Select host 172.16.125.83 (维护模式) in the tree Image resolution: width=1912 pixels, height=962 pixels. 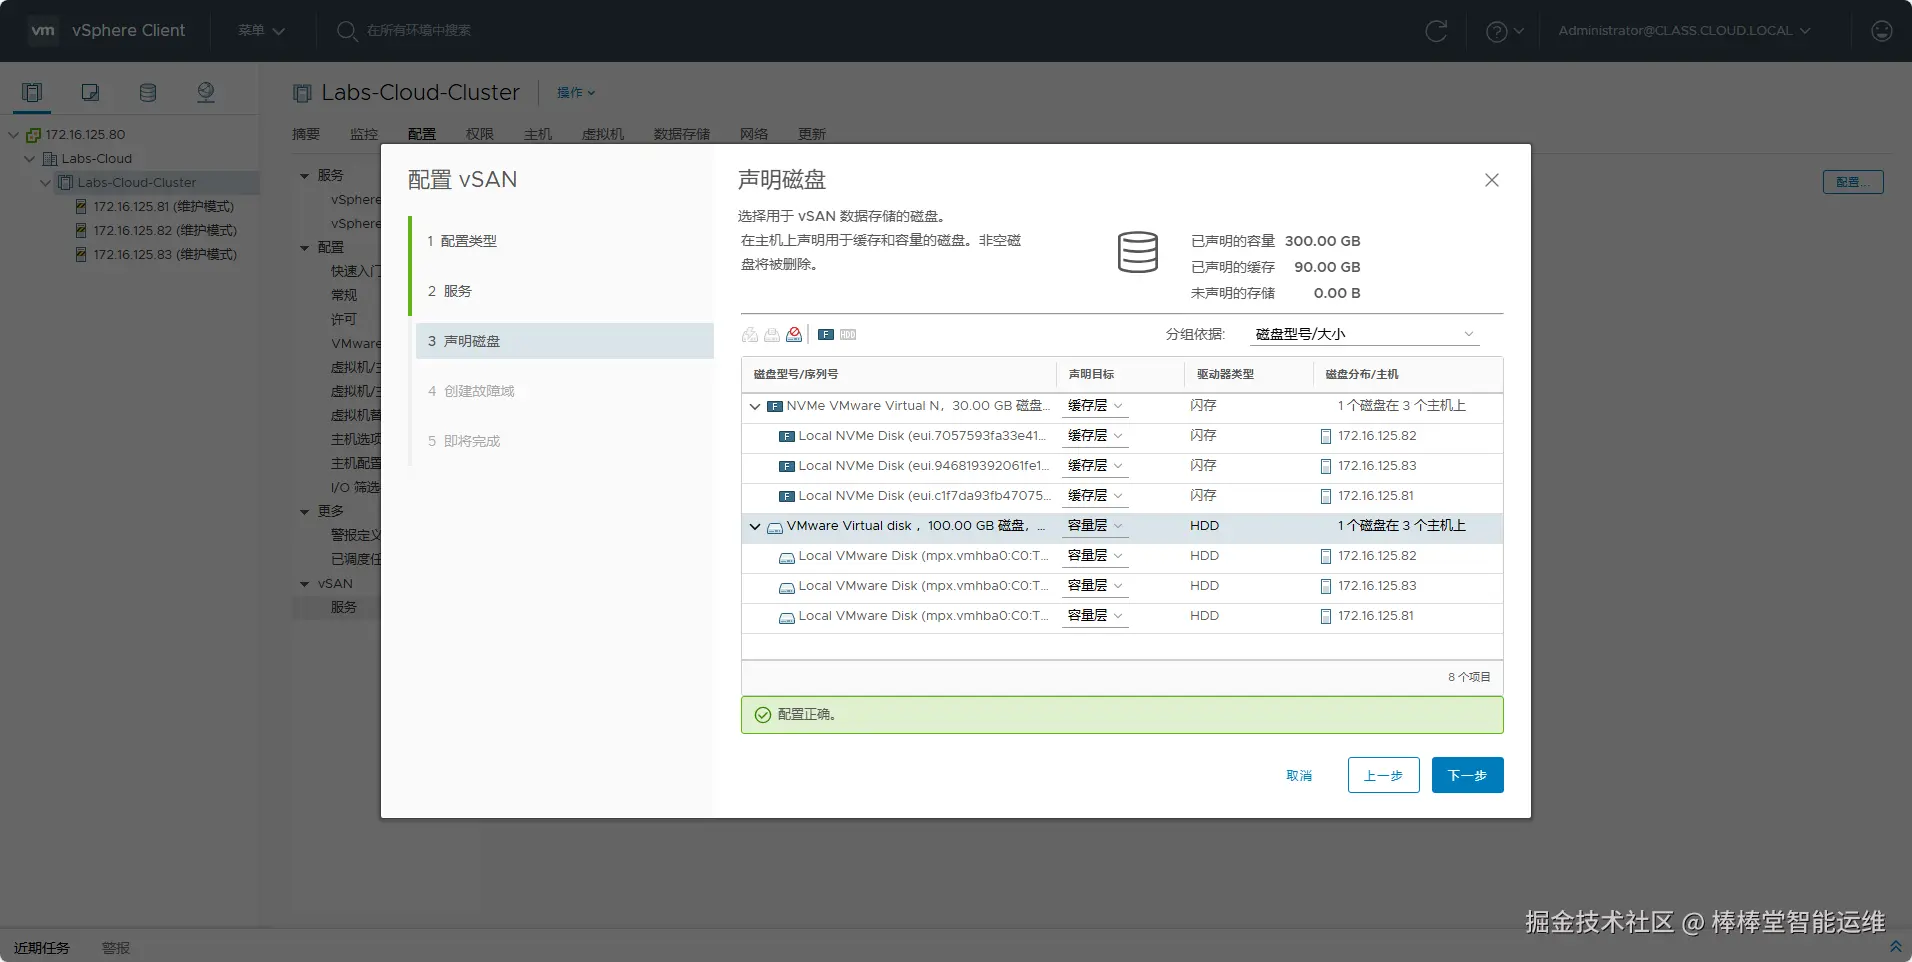tap(165, 255)
